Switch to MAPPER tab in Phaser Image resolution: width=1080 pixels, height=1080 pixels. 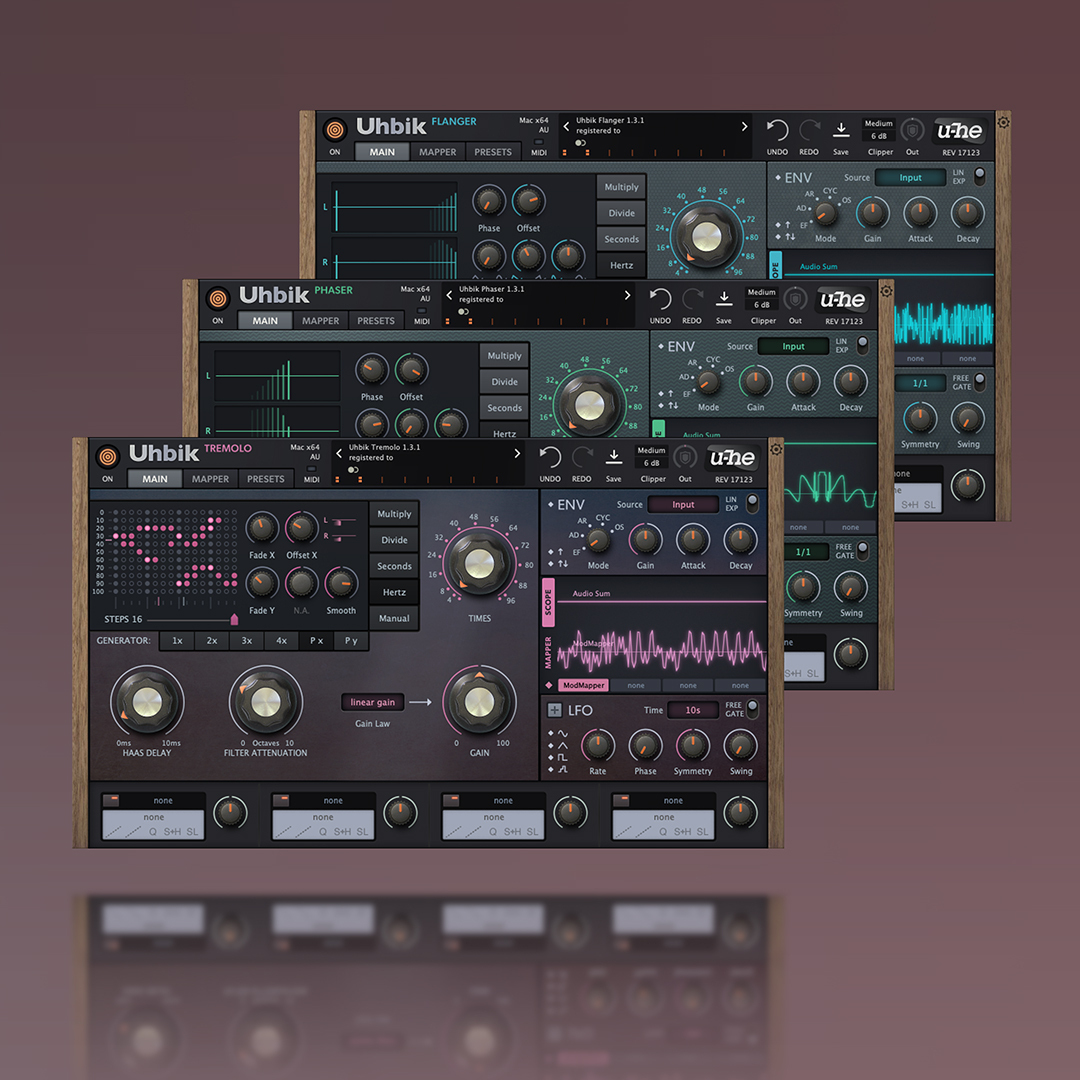click(320, 320)
